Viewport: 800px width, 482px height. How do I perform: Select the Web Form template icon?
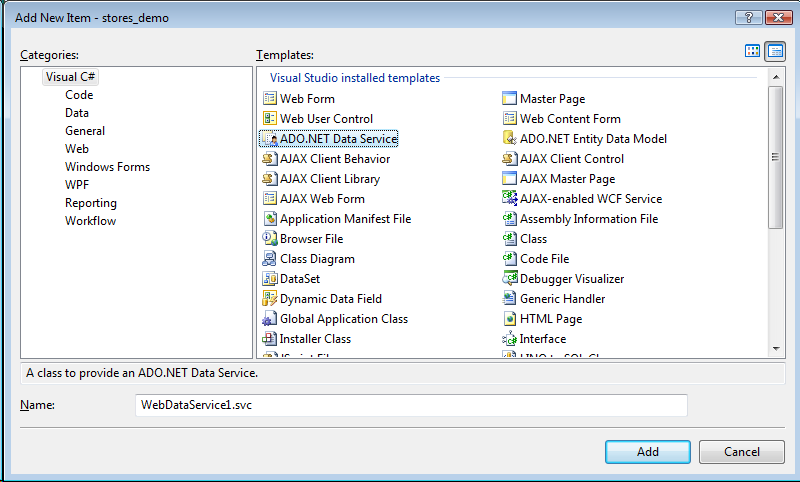269,99
